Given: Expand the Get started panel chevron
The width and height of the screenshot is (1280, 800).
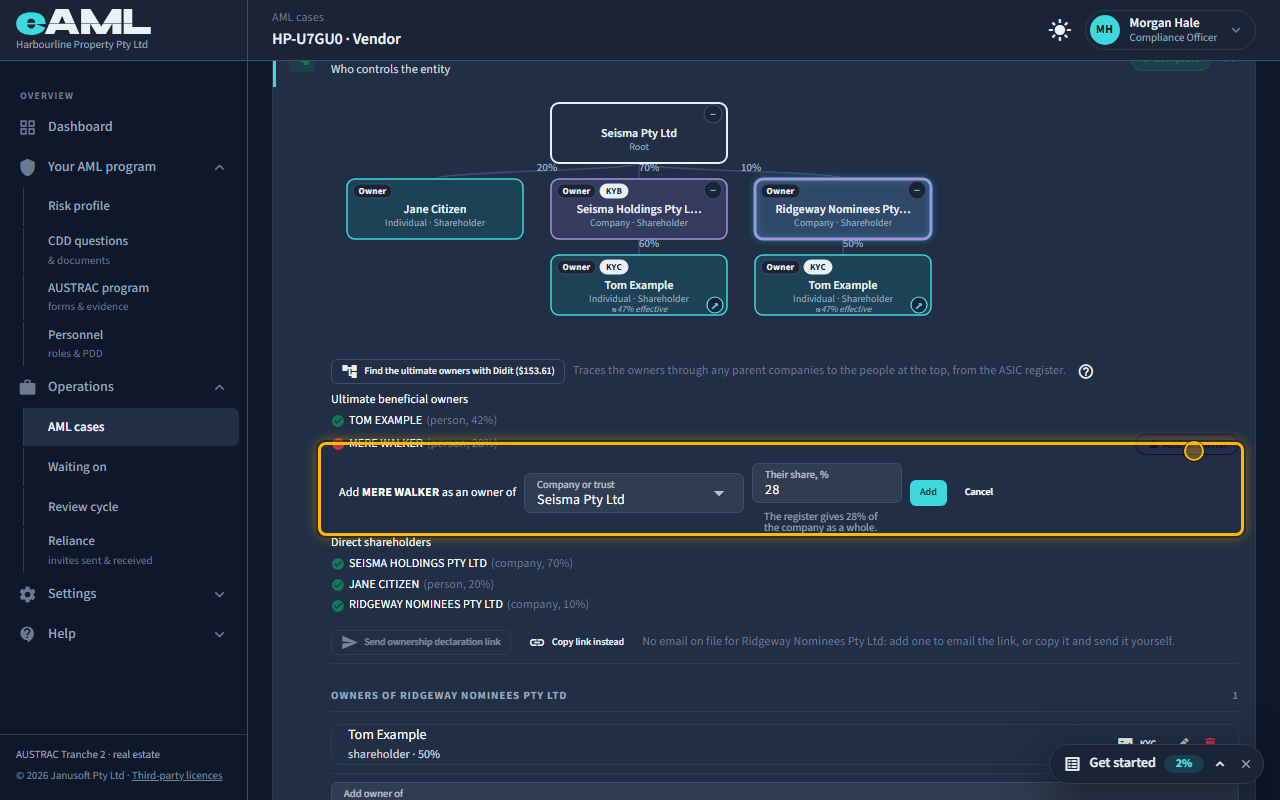Looking at the screenshot, I should [1220, 764].
